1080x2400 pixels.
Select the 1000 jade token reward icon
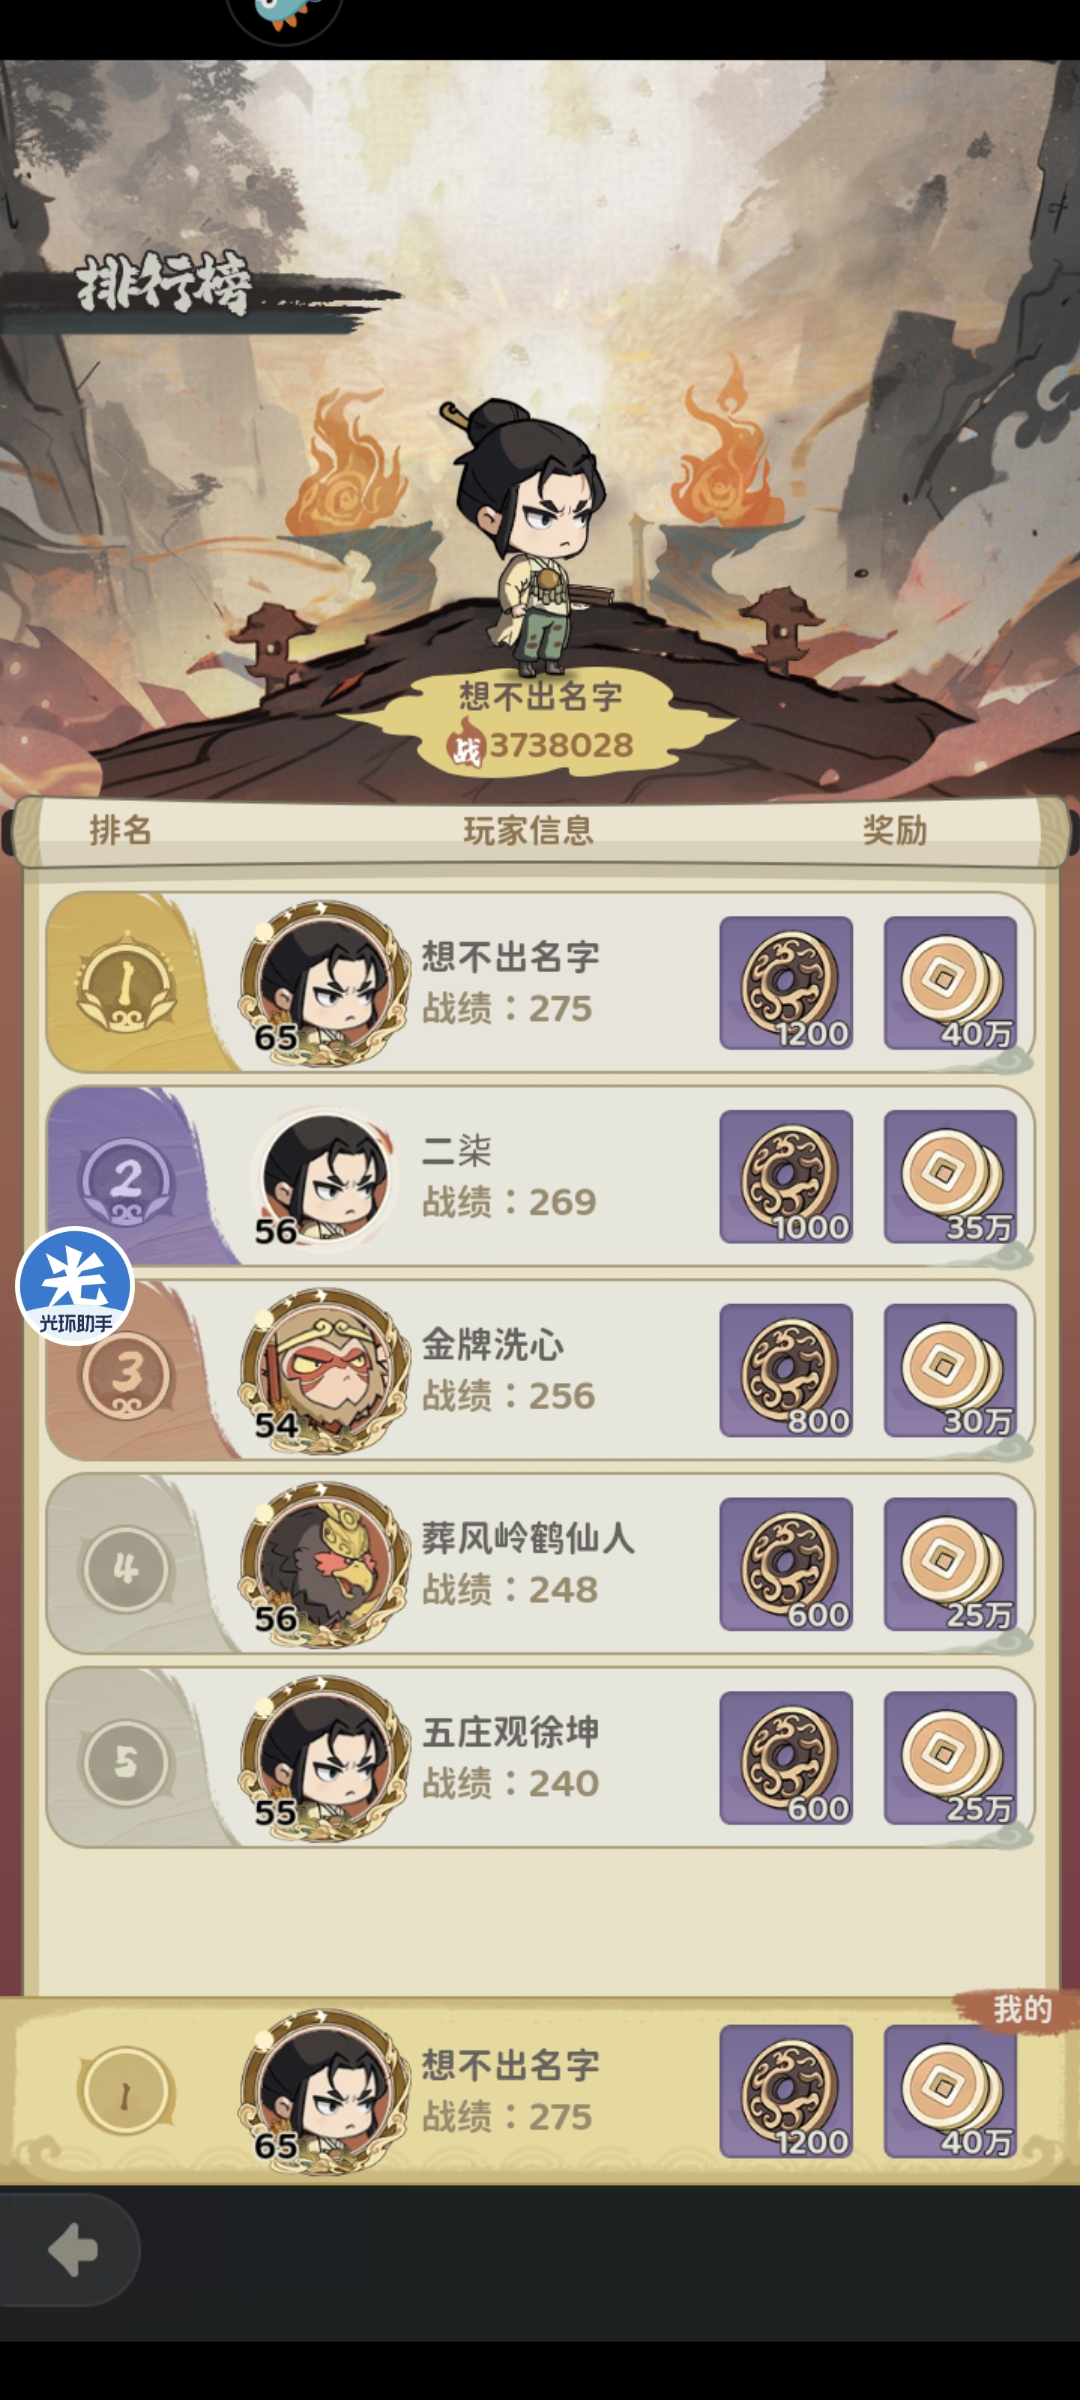(x=786, y=1177)
